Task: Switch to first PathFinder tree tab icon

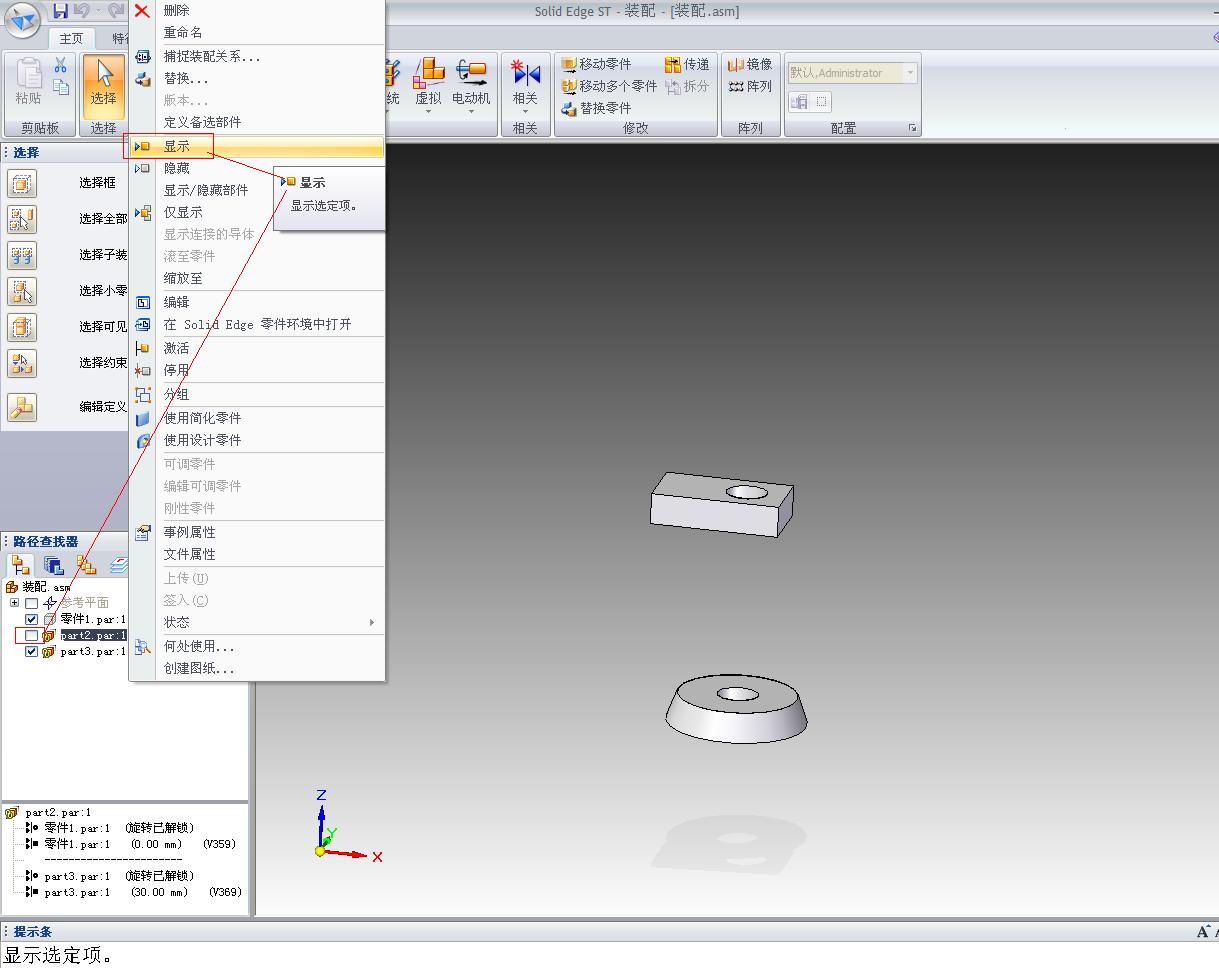Action: click(x=21, y=566)
